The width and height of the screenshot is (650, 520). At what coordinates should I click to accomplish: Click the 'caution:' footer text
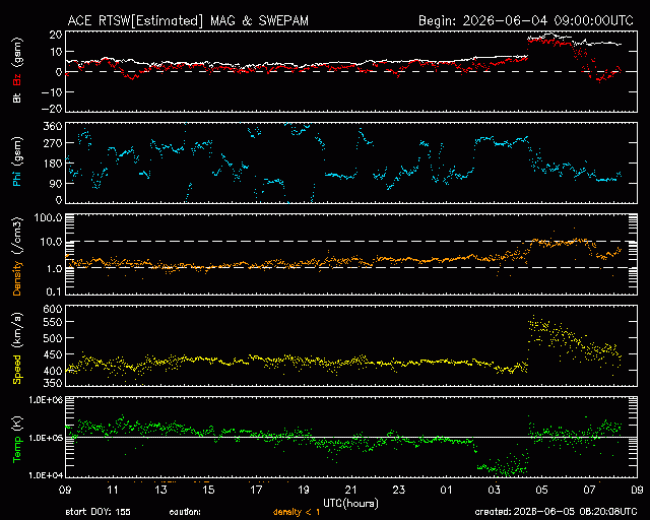pyautogui.click(x=185, y=512)
